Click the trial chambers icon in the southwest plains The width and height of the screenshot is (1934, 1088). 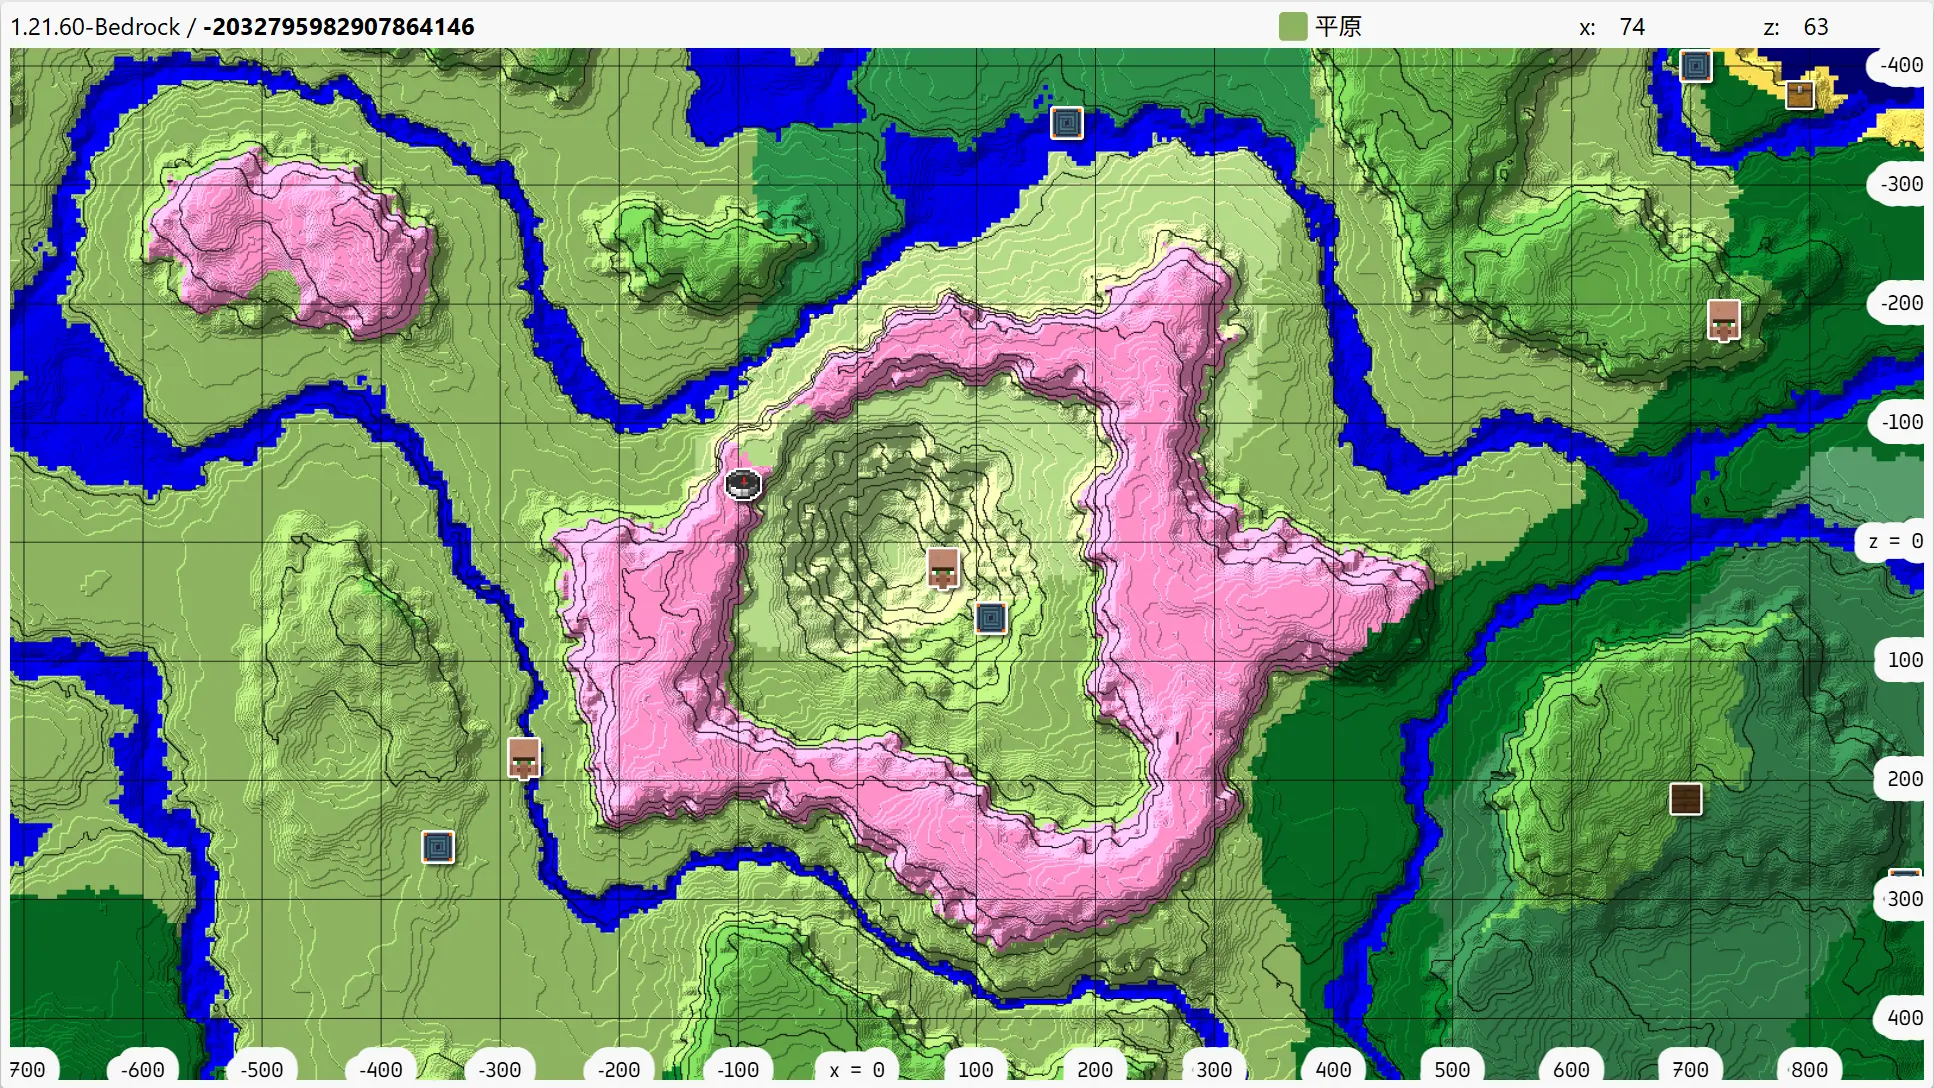point(438,847)
